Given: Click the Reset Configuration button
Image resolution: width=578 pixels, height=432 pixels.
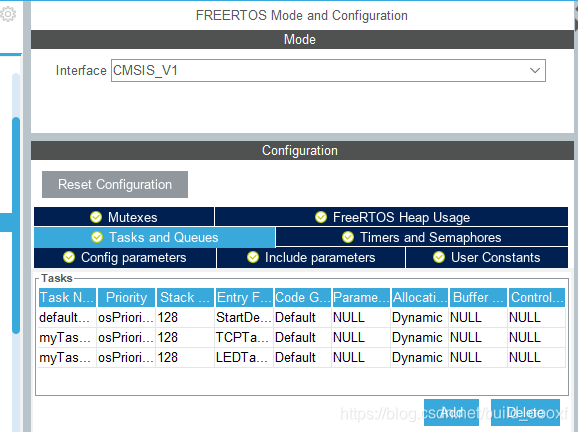Looking at the screenshot, I should pyautogui.click(x=115, y=184).
